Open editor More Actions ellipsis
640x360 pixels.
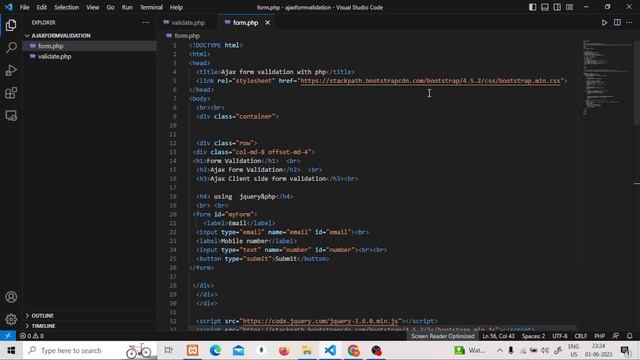click(x=629, y=22)
